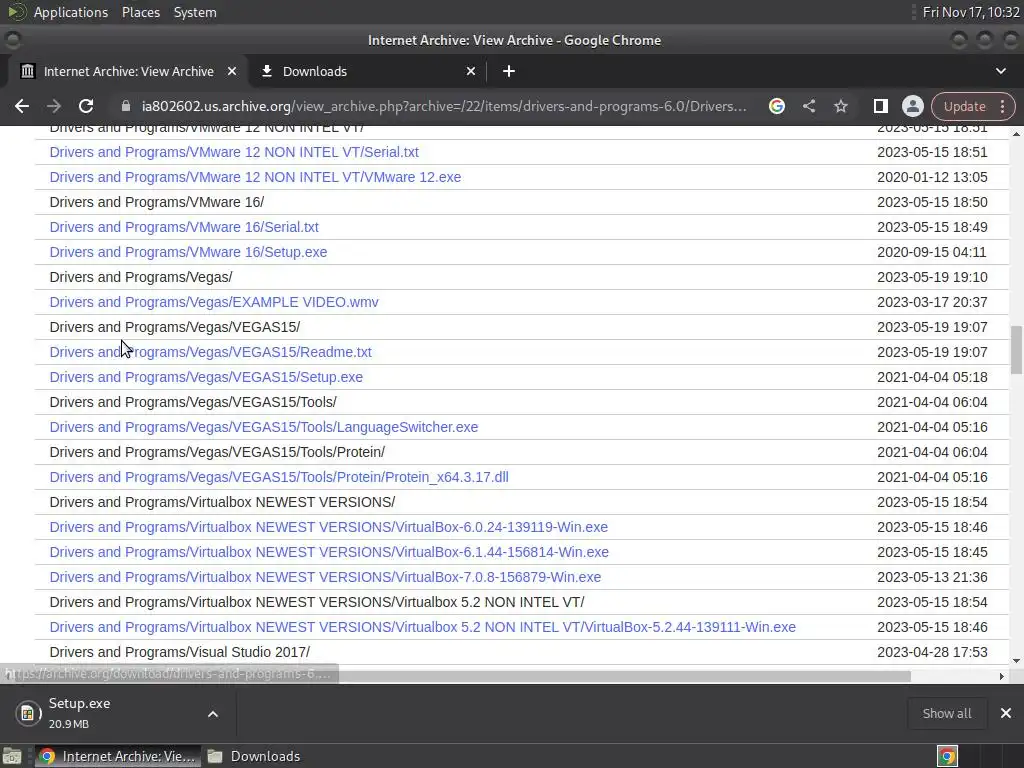Open the Chrome three-dot menu
1024x768 pixels.
[x=1002, y=106]
